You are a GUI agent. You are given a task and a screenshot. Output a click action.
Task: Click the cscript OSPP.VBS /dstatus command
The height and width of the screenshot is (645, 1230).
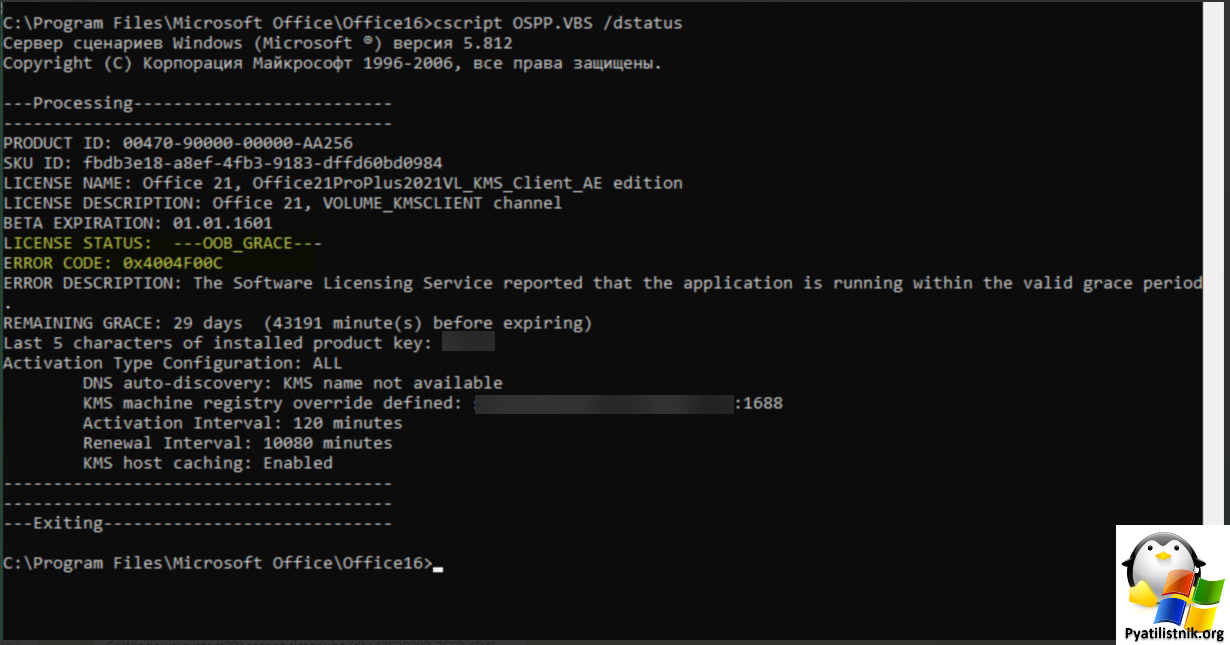tap(558, 23)
